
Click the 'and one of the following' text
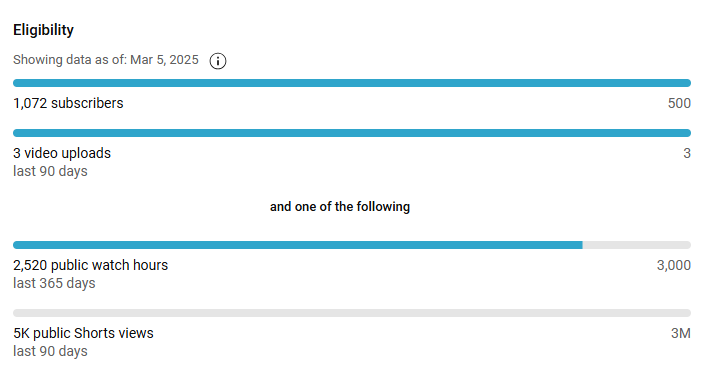[x=340, y=206]
